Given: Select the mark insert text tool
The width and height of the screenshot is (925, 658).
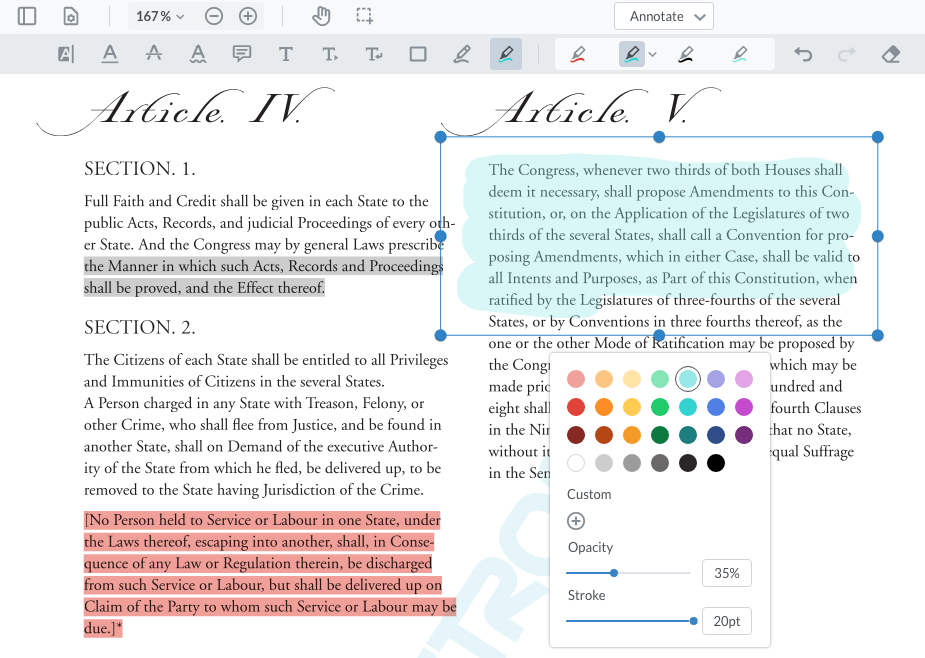Looking at the screenshot, I should tap(330, 54).
